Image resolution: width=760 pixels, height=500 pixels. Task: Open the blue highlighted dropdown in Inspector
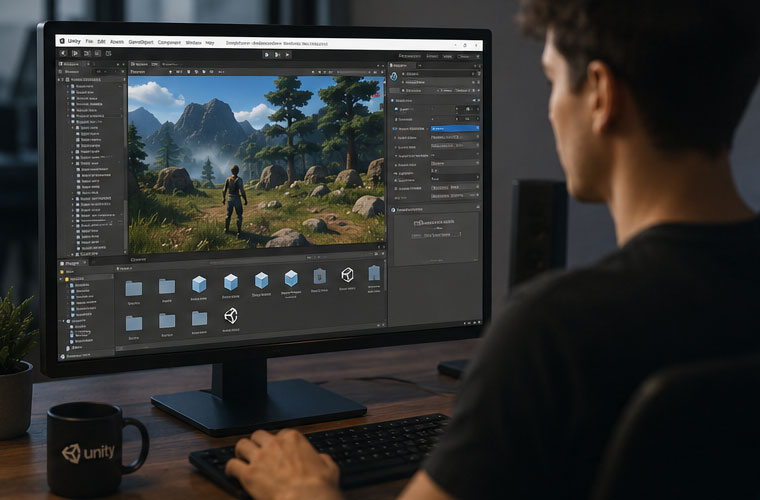point(455,128)
